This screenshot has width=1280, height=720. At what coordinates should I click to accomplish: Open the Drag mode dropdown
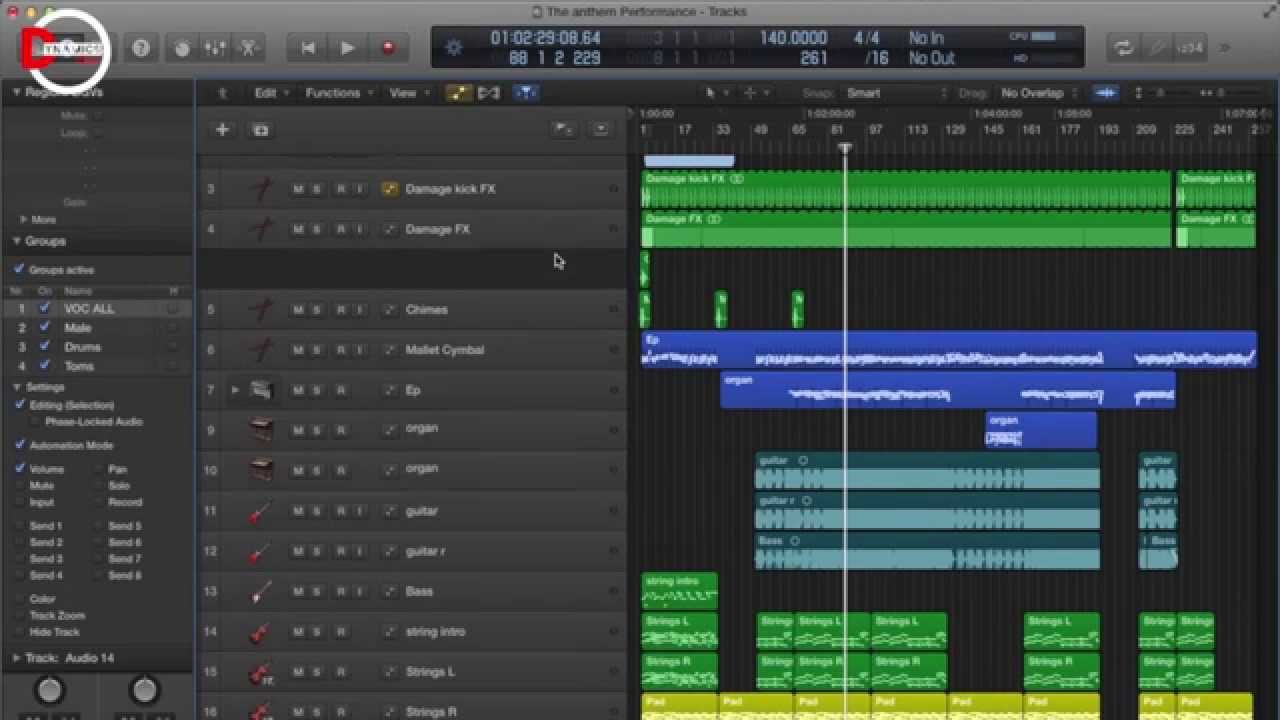point(1040,93)
